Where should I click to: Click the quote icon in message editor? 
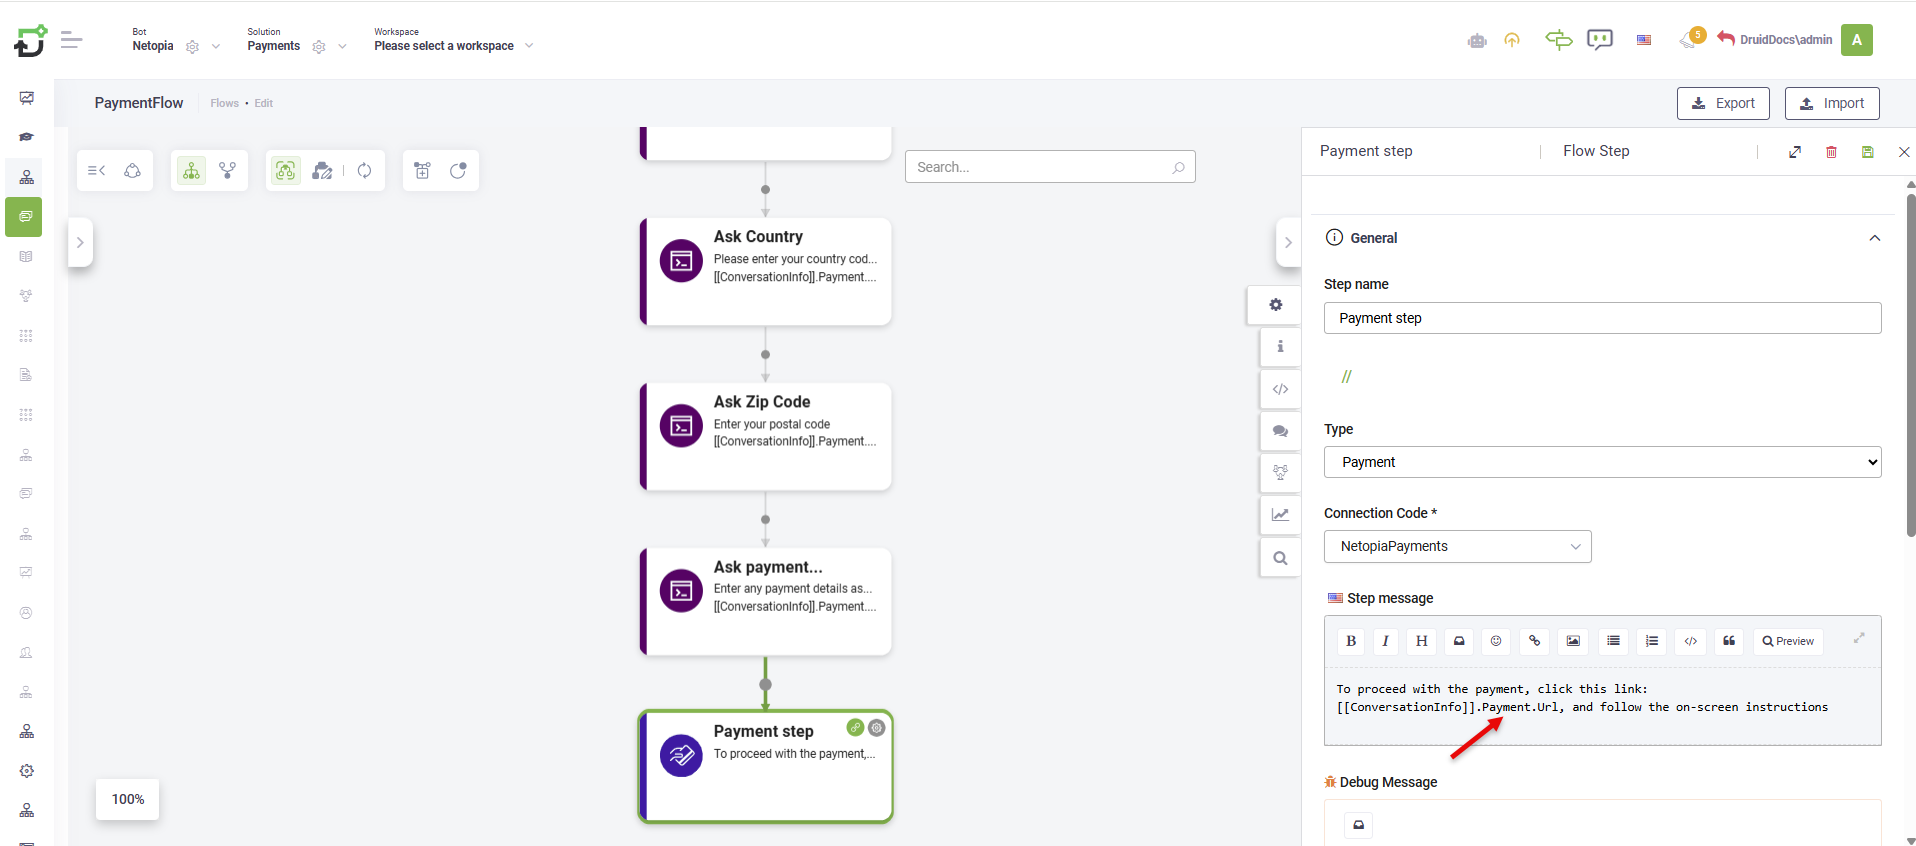point(1729,641)
